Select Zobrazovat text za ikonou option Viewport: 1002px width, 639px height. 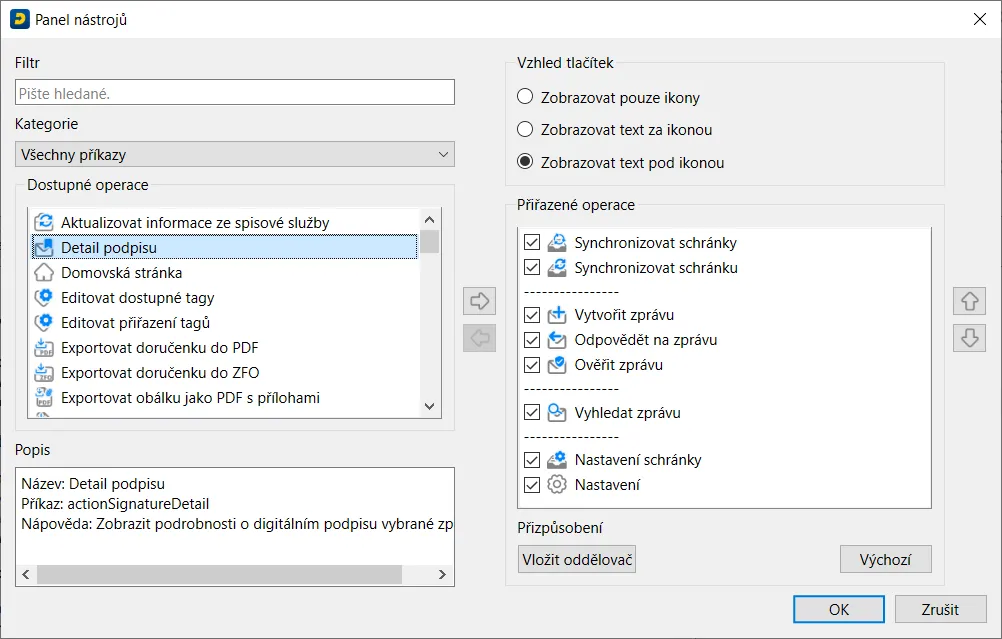coord(525,129)
